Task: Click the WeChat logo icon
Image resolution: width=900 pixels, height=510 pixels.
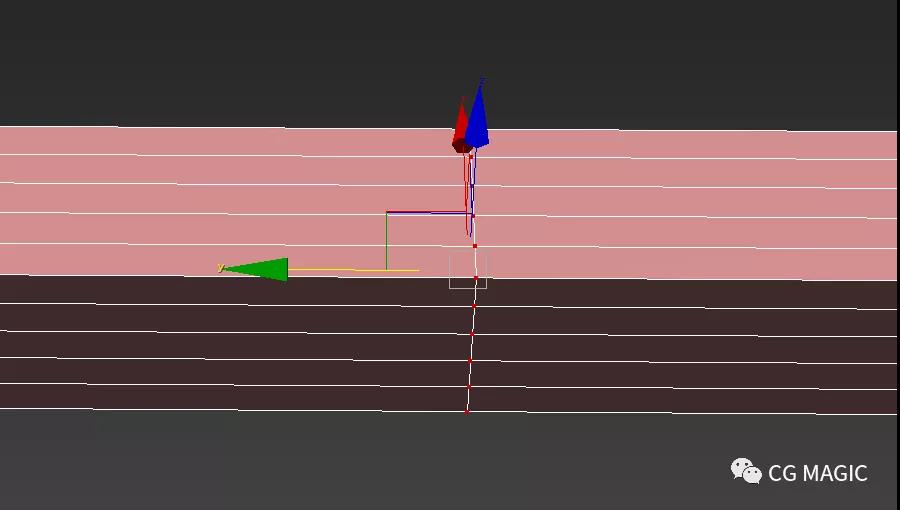Action: [x=746, y=471]
